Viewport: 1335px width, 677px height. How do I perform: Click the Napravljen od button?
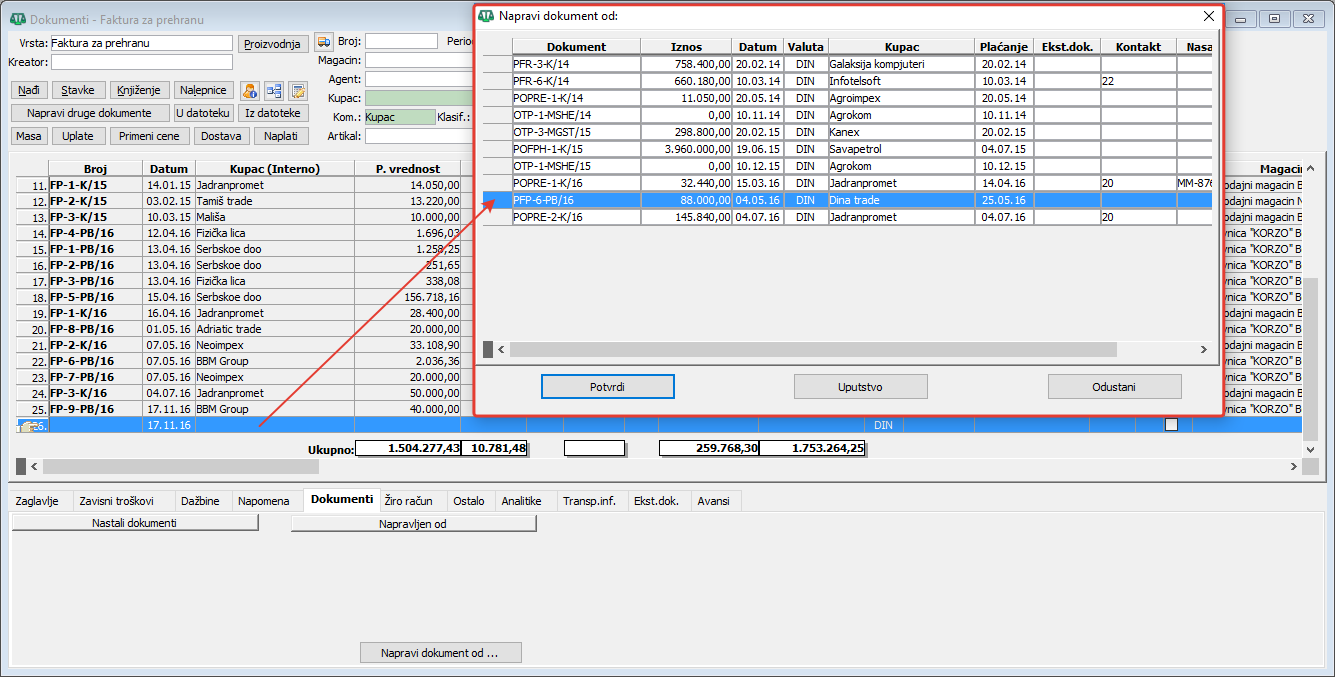pos(413,523)
